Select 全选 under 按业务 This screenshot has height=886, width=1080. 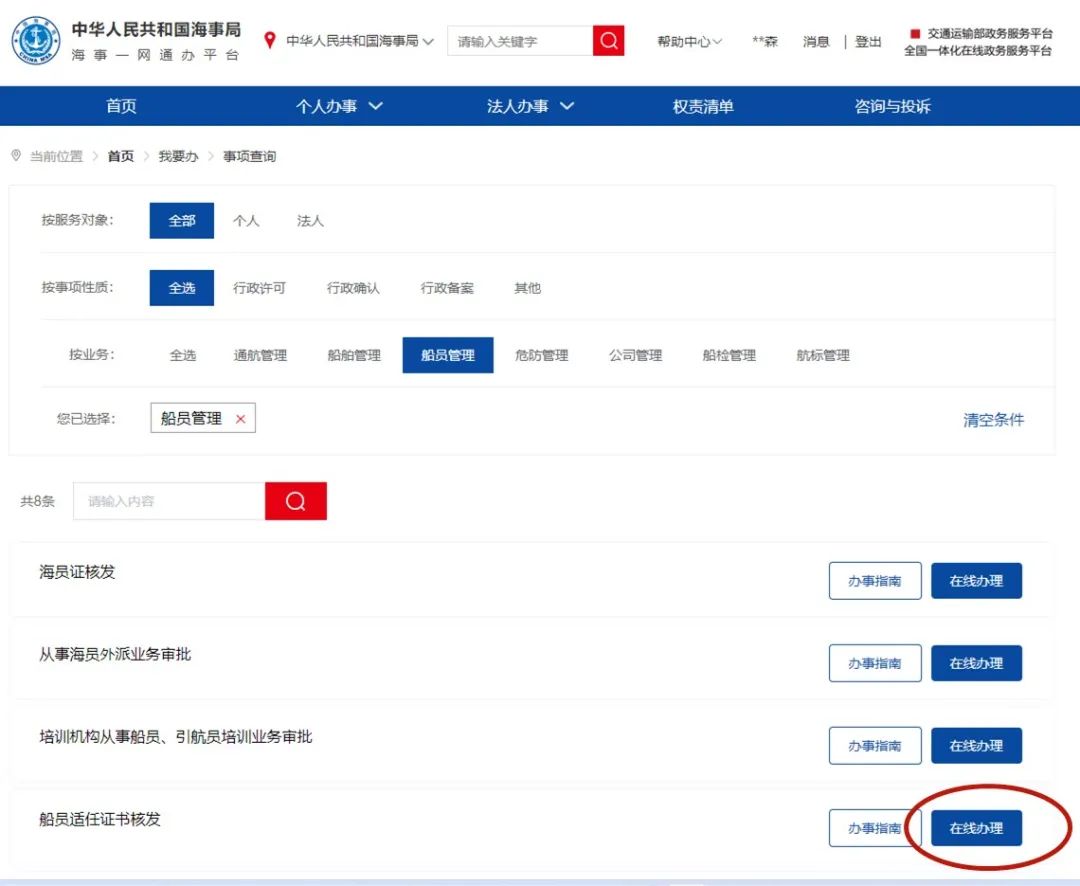pos(183,356)
